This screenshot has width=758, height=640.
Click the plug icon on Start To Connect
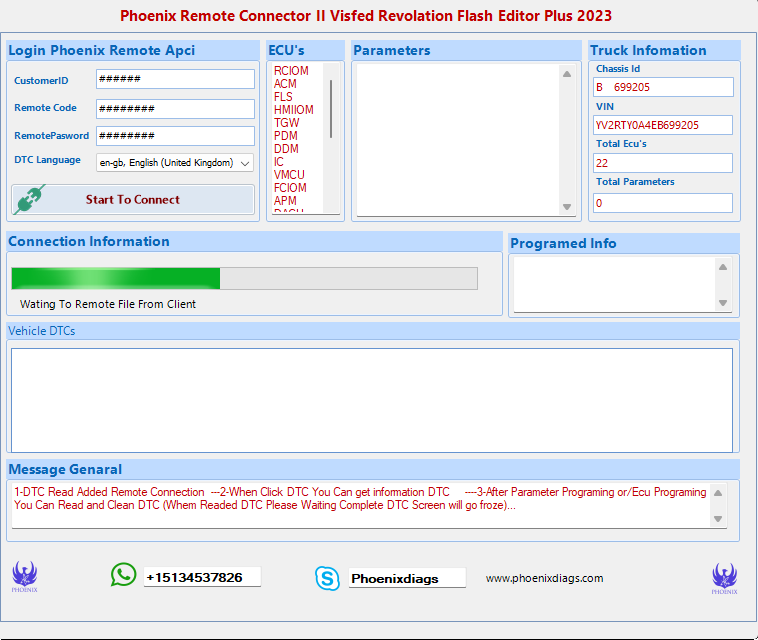(30, 199)
